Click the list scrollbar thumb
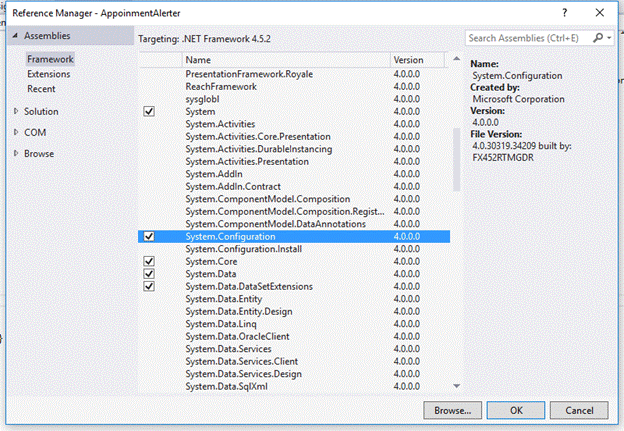624x431 pixels. pos(456,160)
